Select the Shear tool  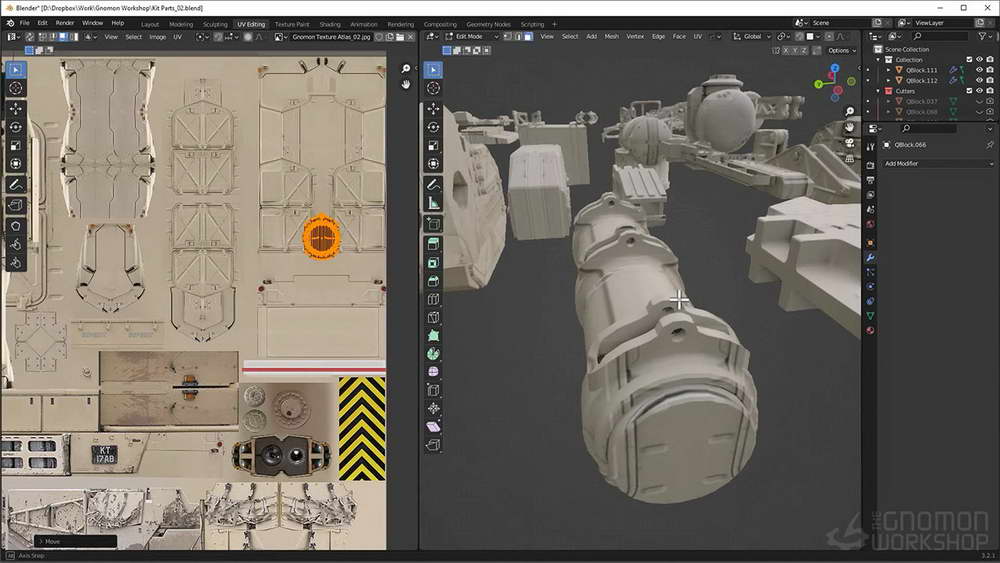coord(433,427)
